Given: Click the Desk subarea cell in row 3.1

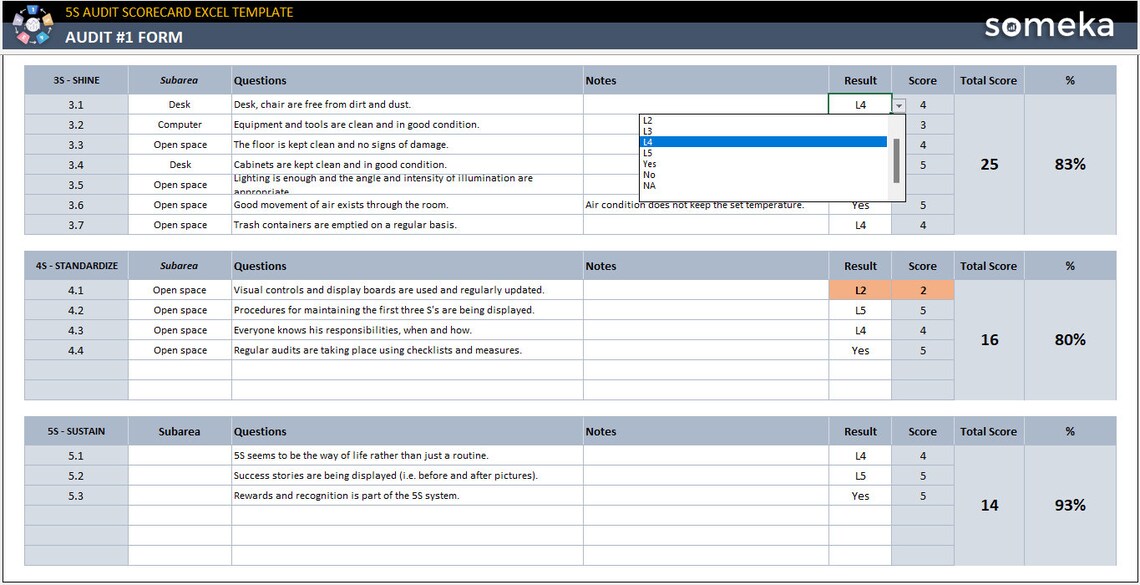Looking at the screenshot, I should coord(179,103).
